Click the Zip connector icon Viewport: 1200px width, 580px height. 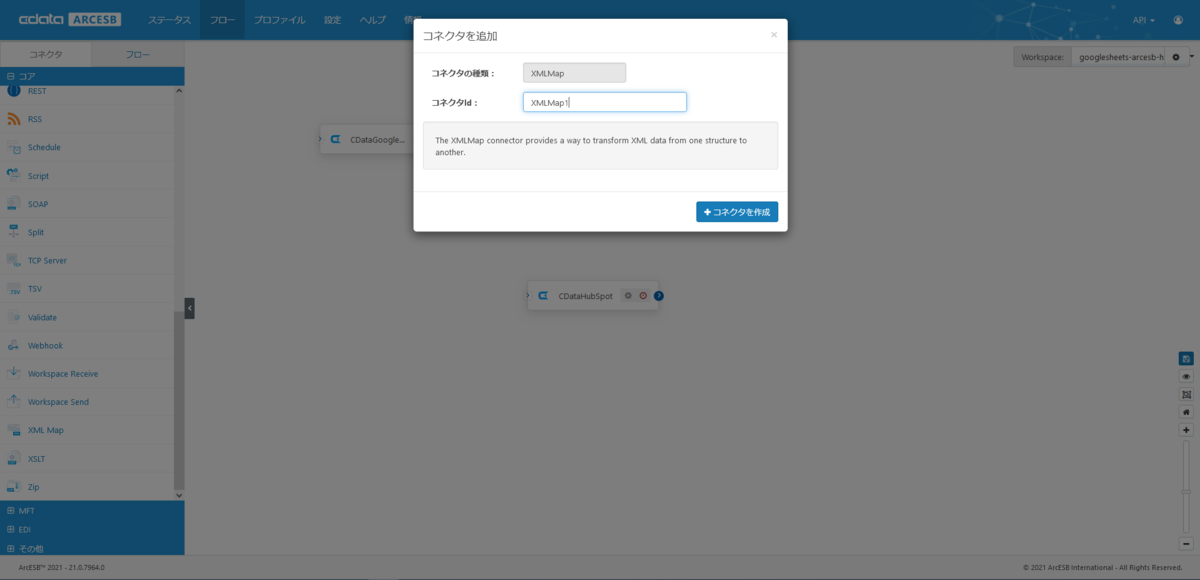point(14,487)
